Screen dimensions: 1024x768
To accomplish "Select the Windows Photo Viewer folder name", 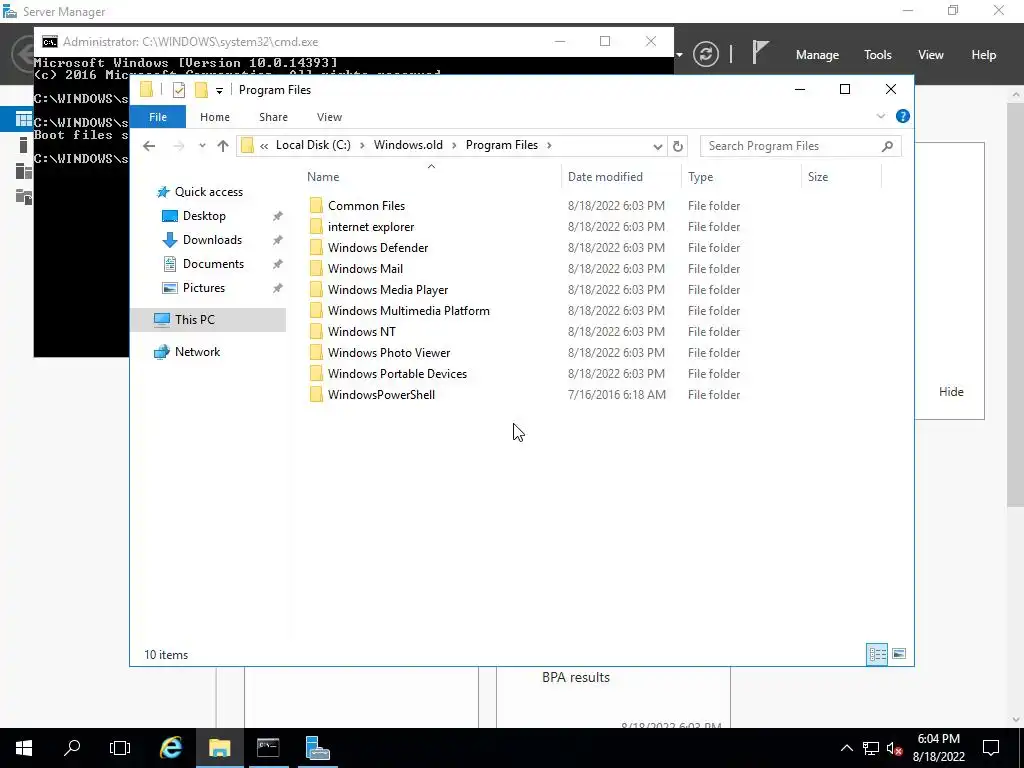I will (x=389, y=353).
